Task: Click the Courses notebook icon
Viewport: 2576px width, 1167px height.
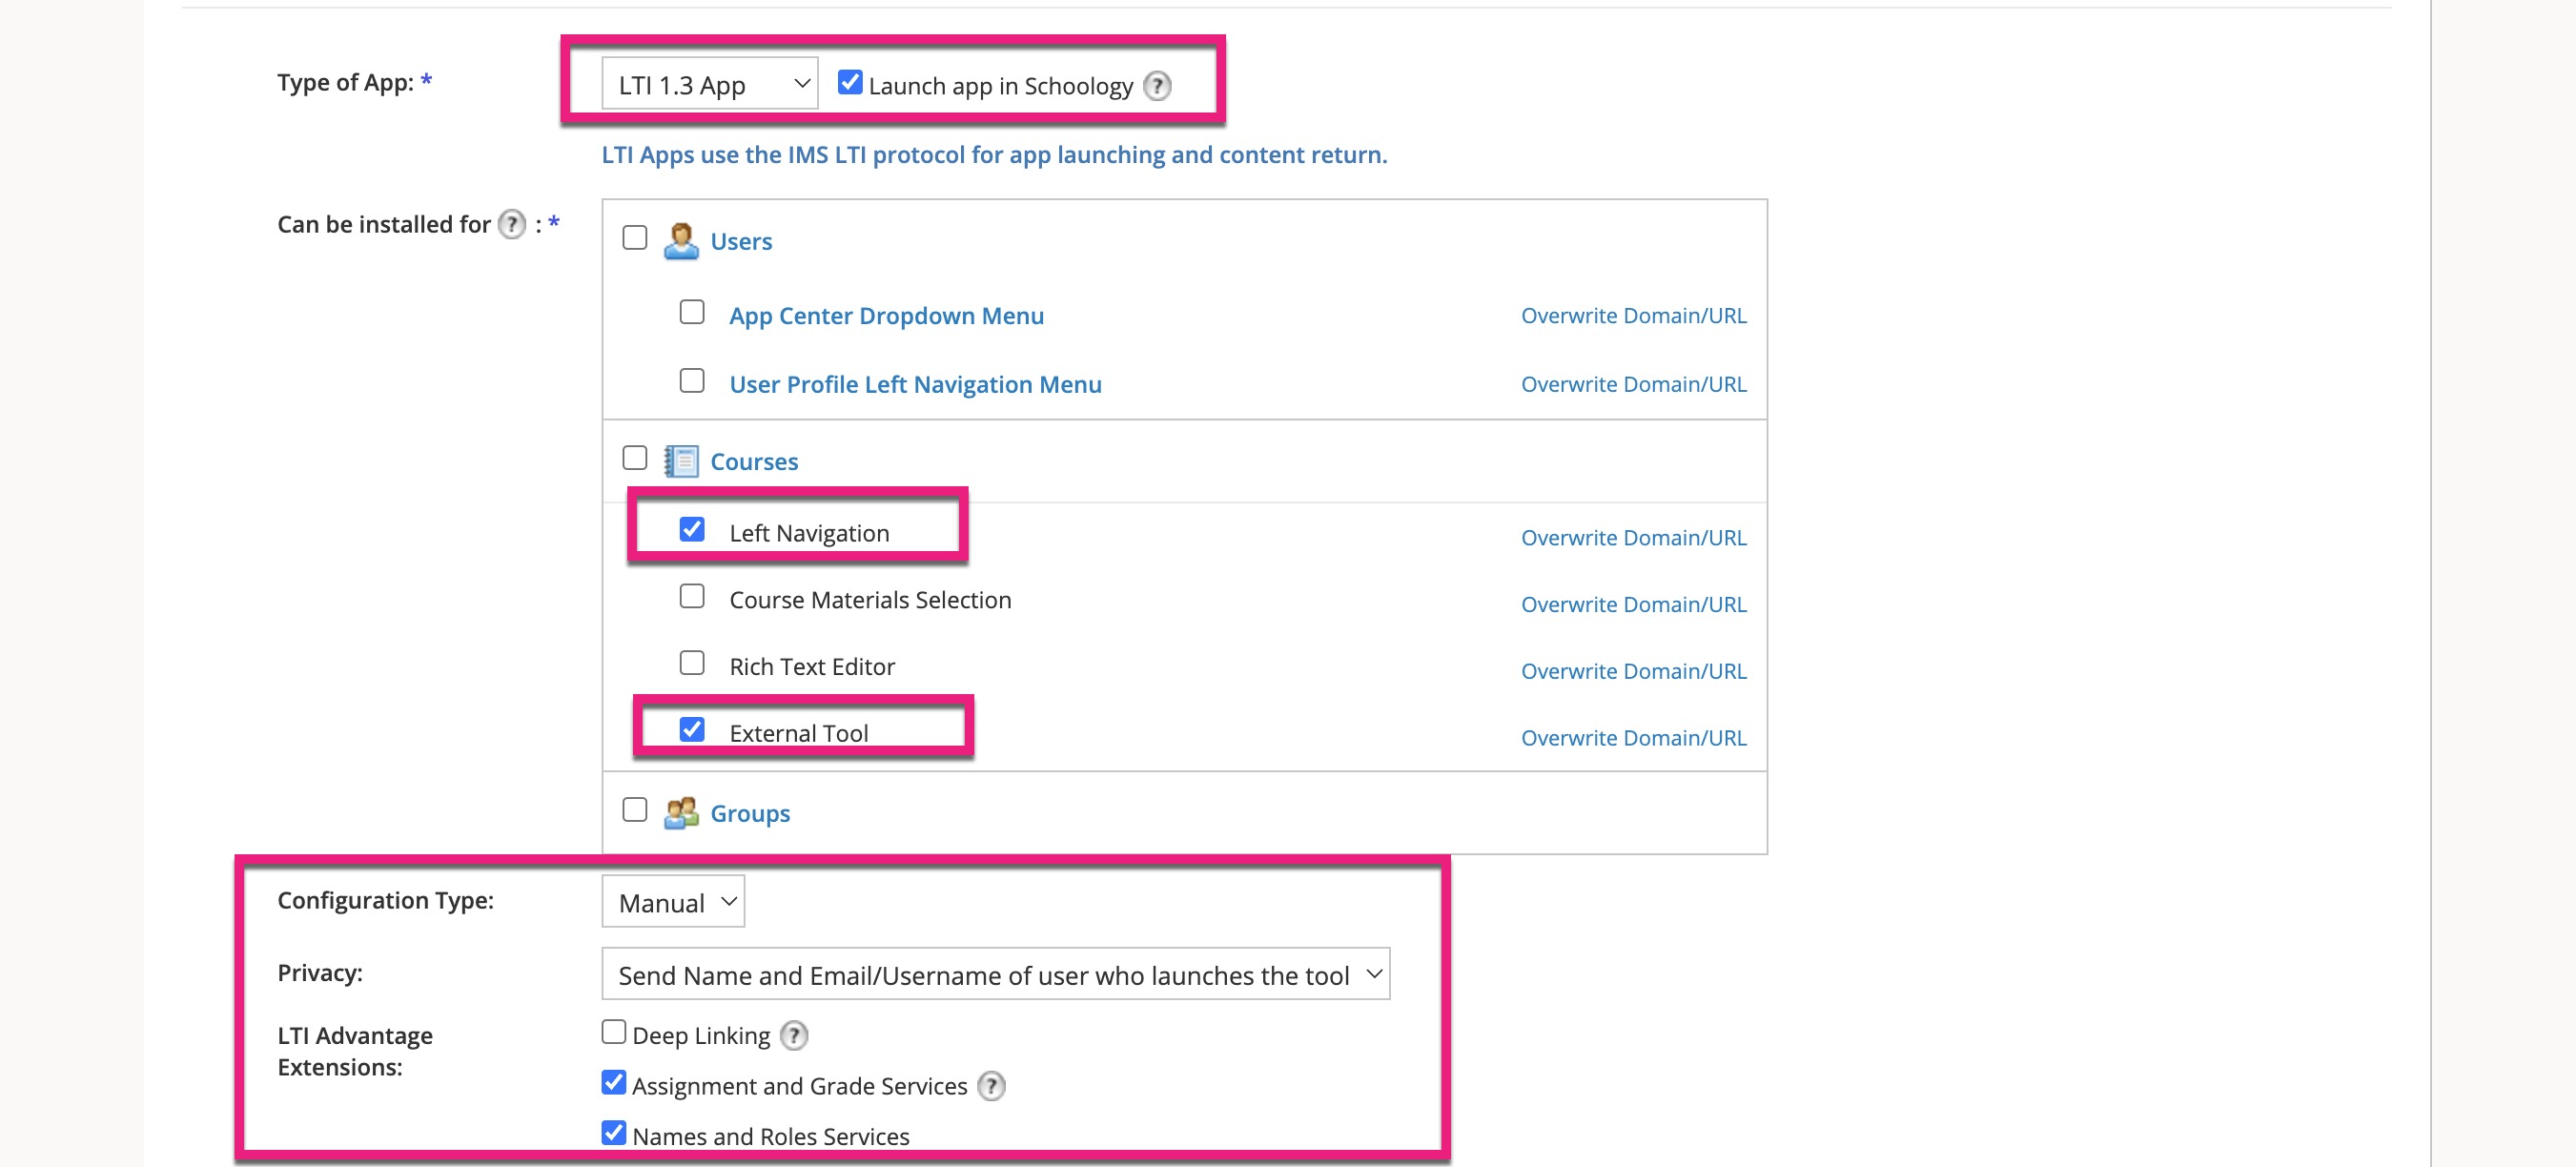Action: point(681,461)
